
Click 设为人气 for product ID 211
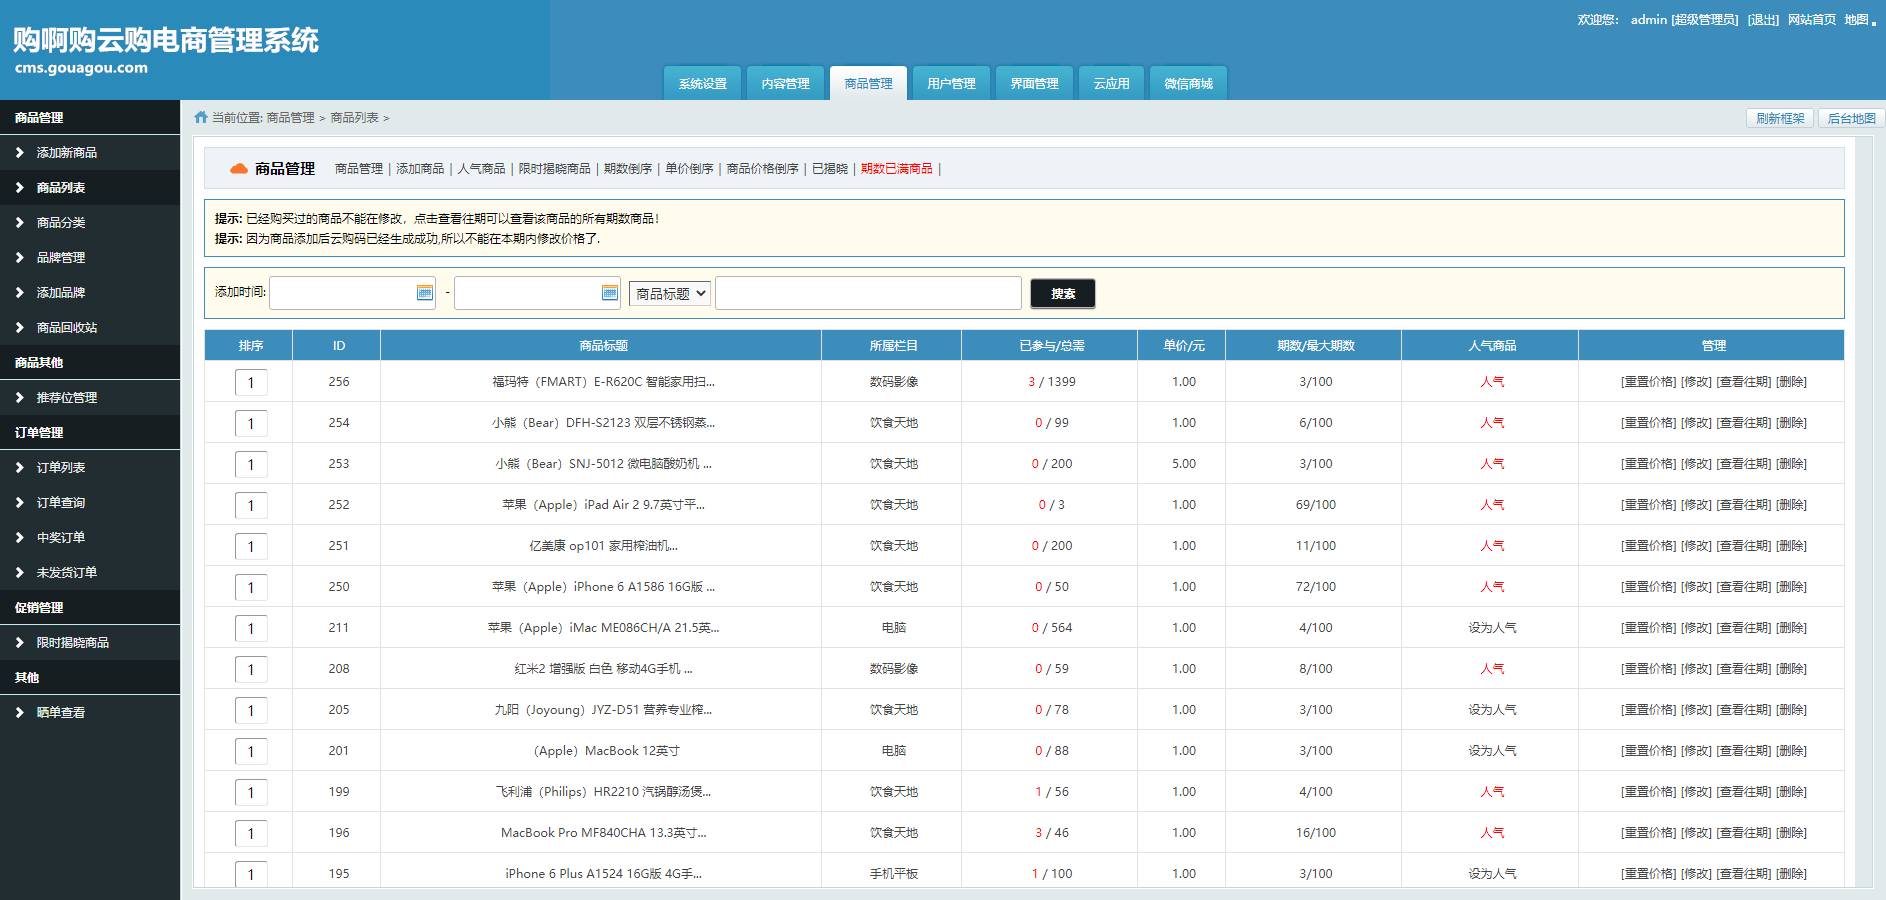click(1492, 628)
